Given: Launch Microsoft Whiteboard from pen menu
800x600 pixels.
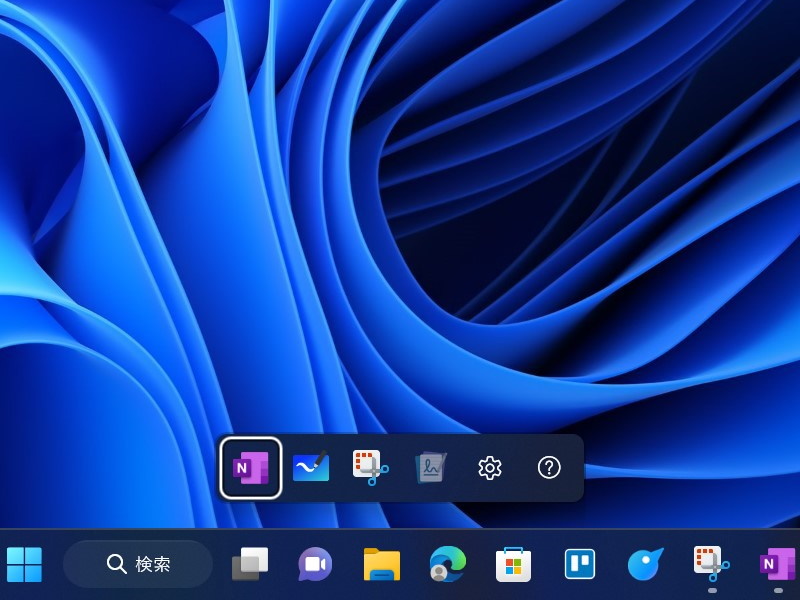Looking at the screenshot, I should 311,466.
